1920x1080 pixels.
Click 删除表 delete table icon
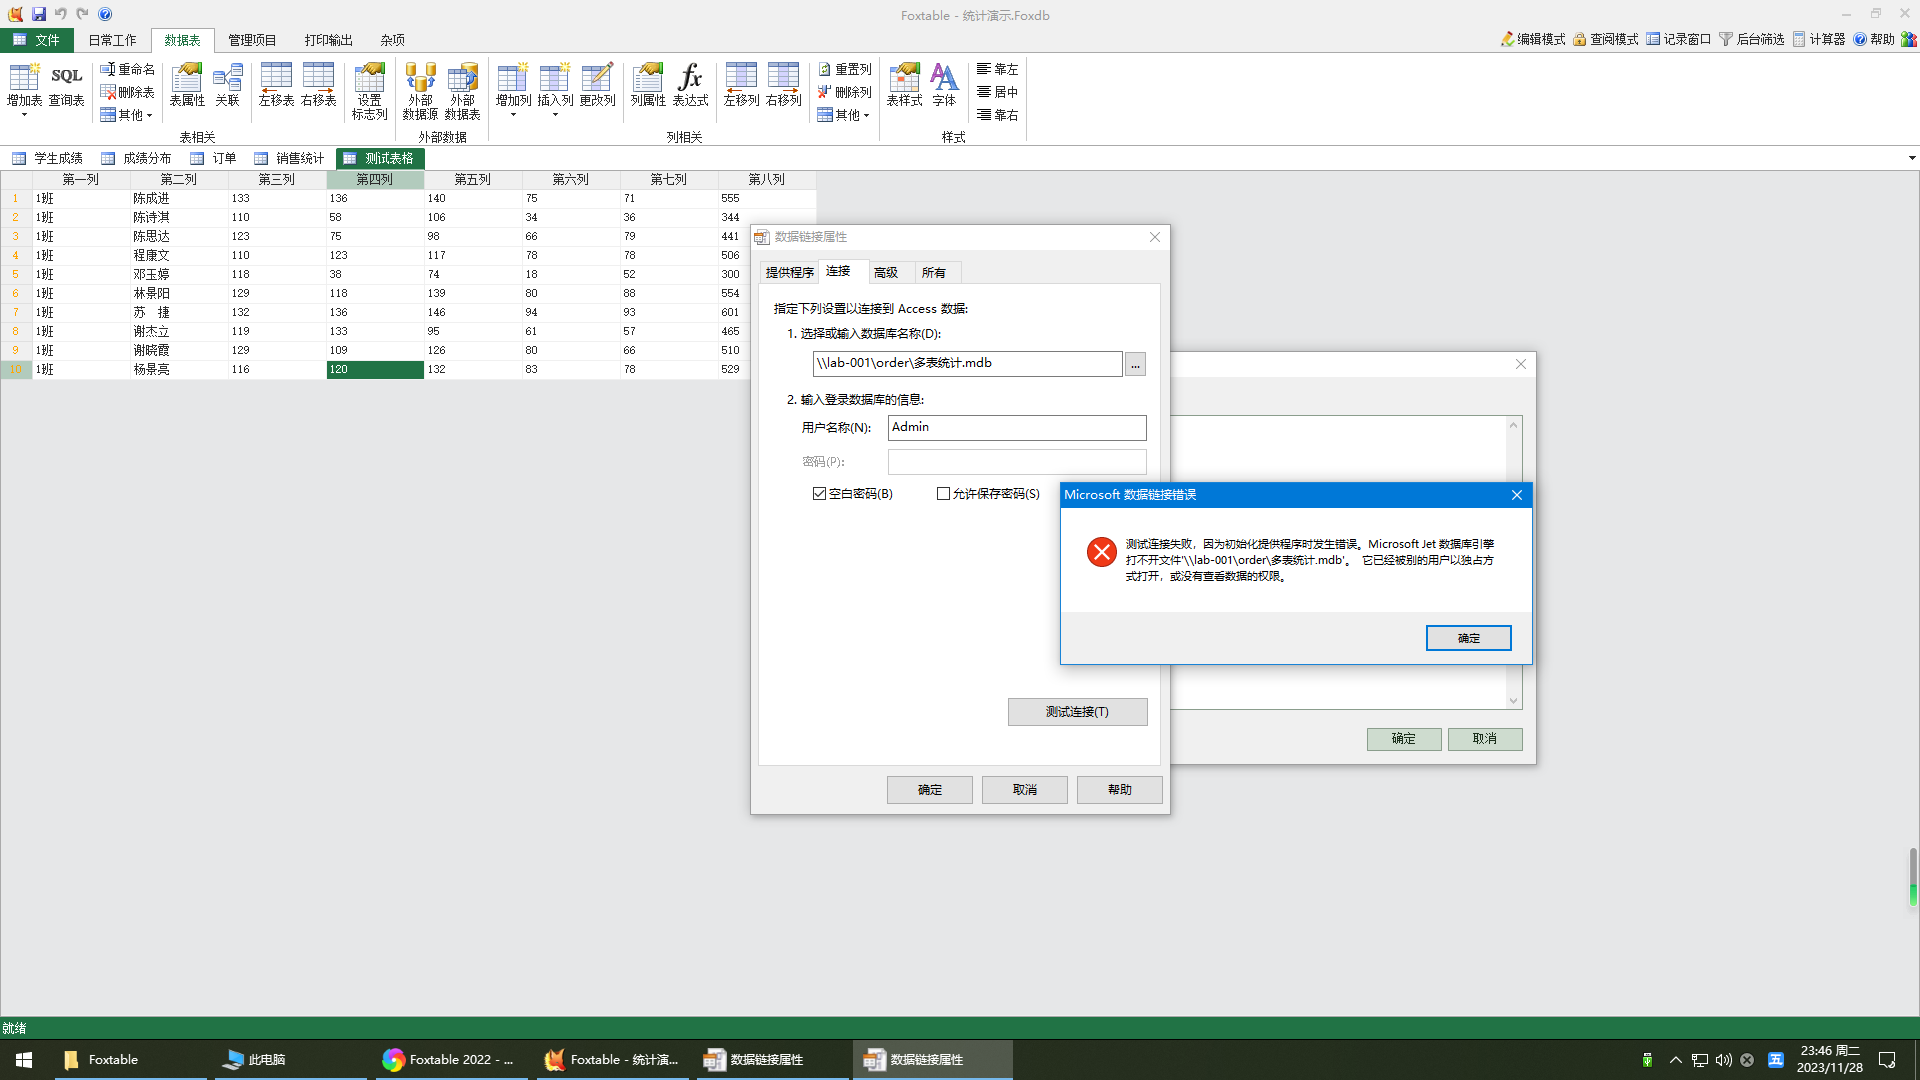pos(127,92)
